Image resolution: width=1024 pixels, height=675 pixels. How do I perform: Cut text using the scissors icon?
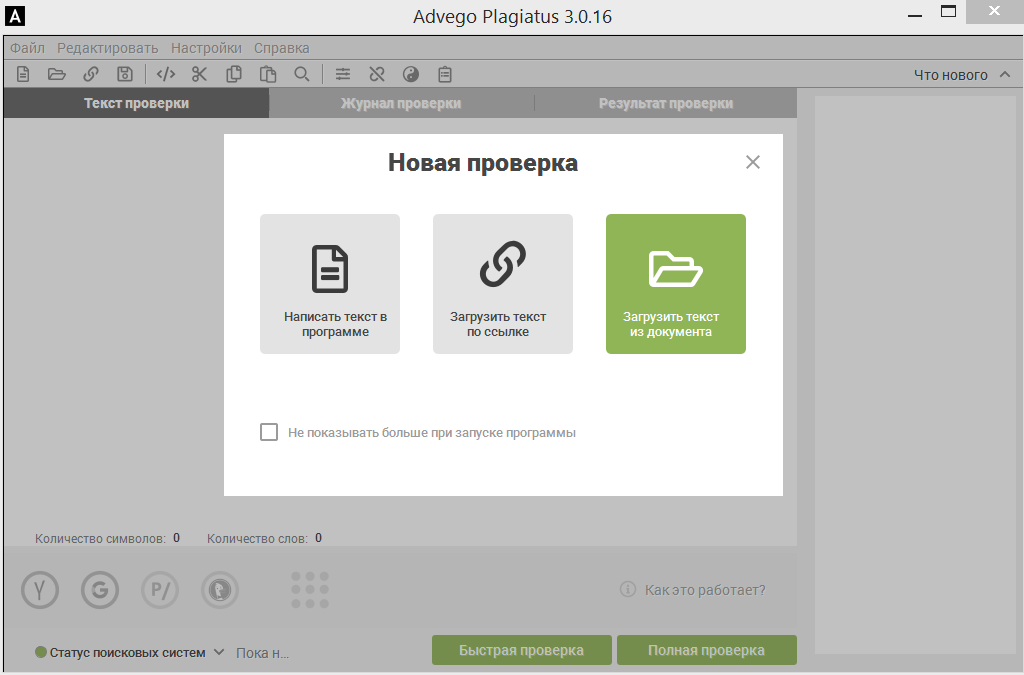click(199, 73)
